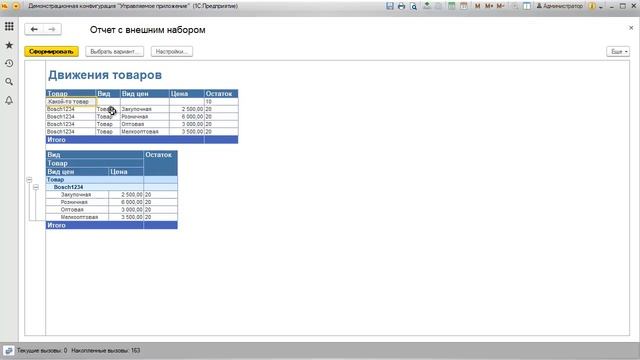Click the Администратор user label
Image resolution: width=640 pixels, height=360 pixels.
click(x=560, y=6)
